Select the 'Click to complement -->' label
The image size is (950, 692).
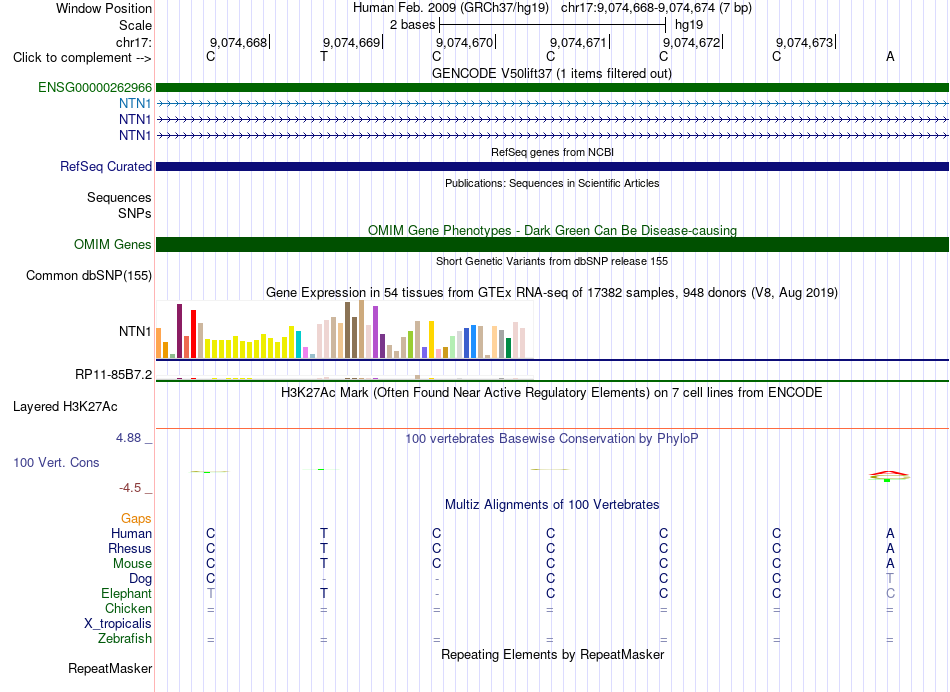pos(82,58)
